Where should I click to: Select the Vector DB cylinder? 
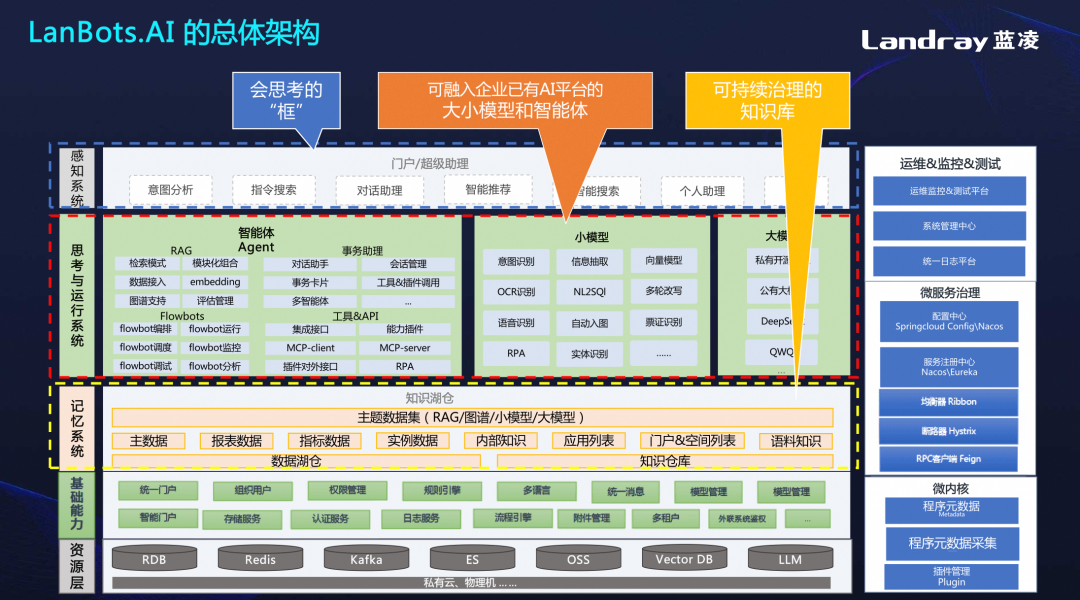[684, 559]
